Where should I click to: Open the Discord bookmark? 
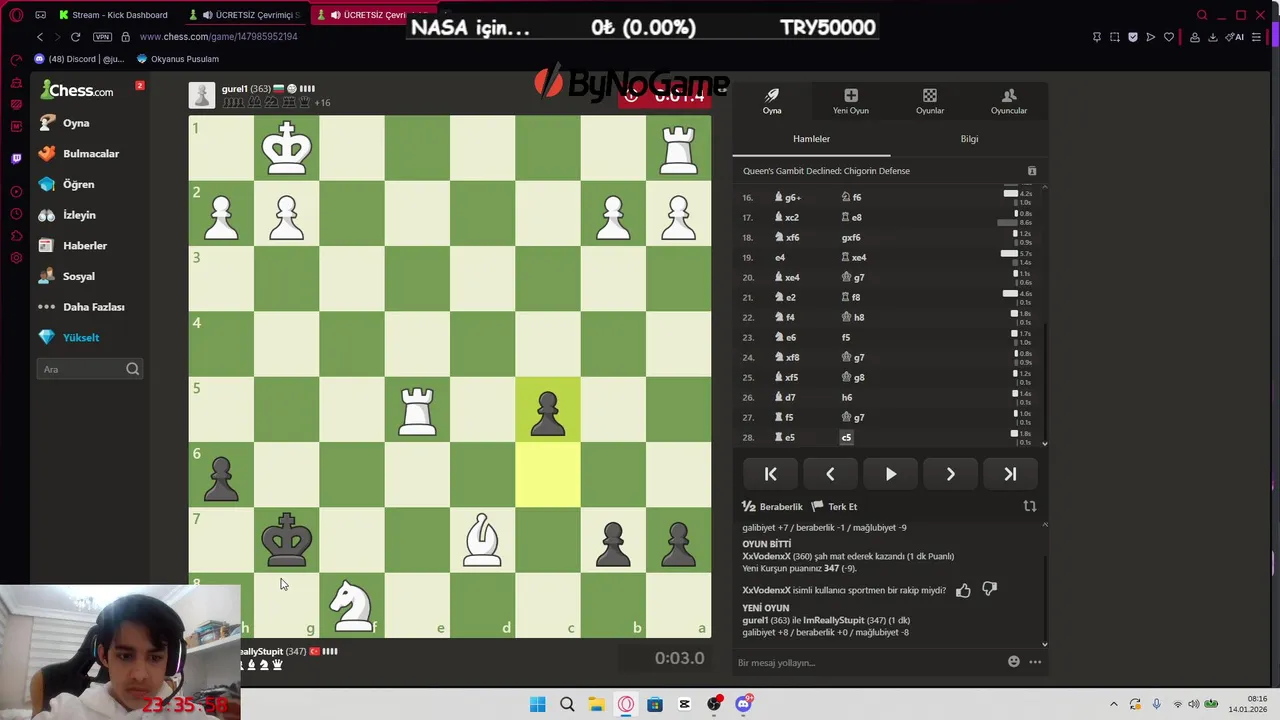click(79, 59)
